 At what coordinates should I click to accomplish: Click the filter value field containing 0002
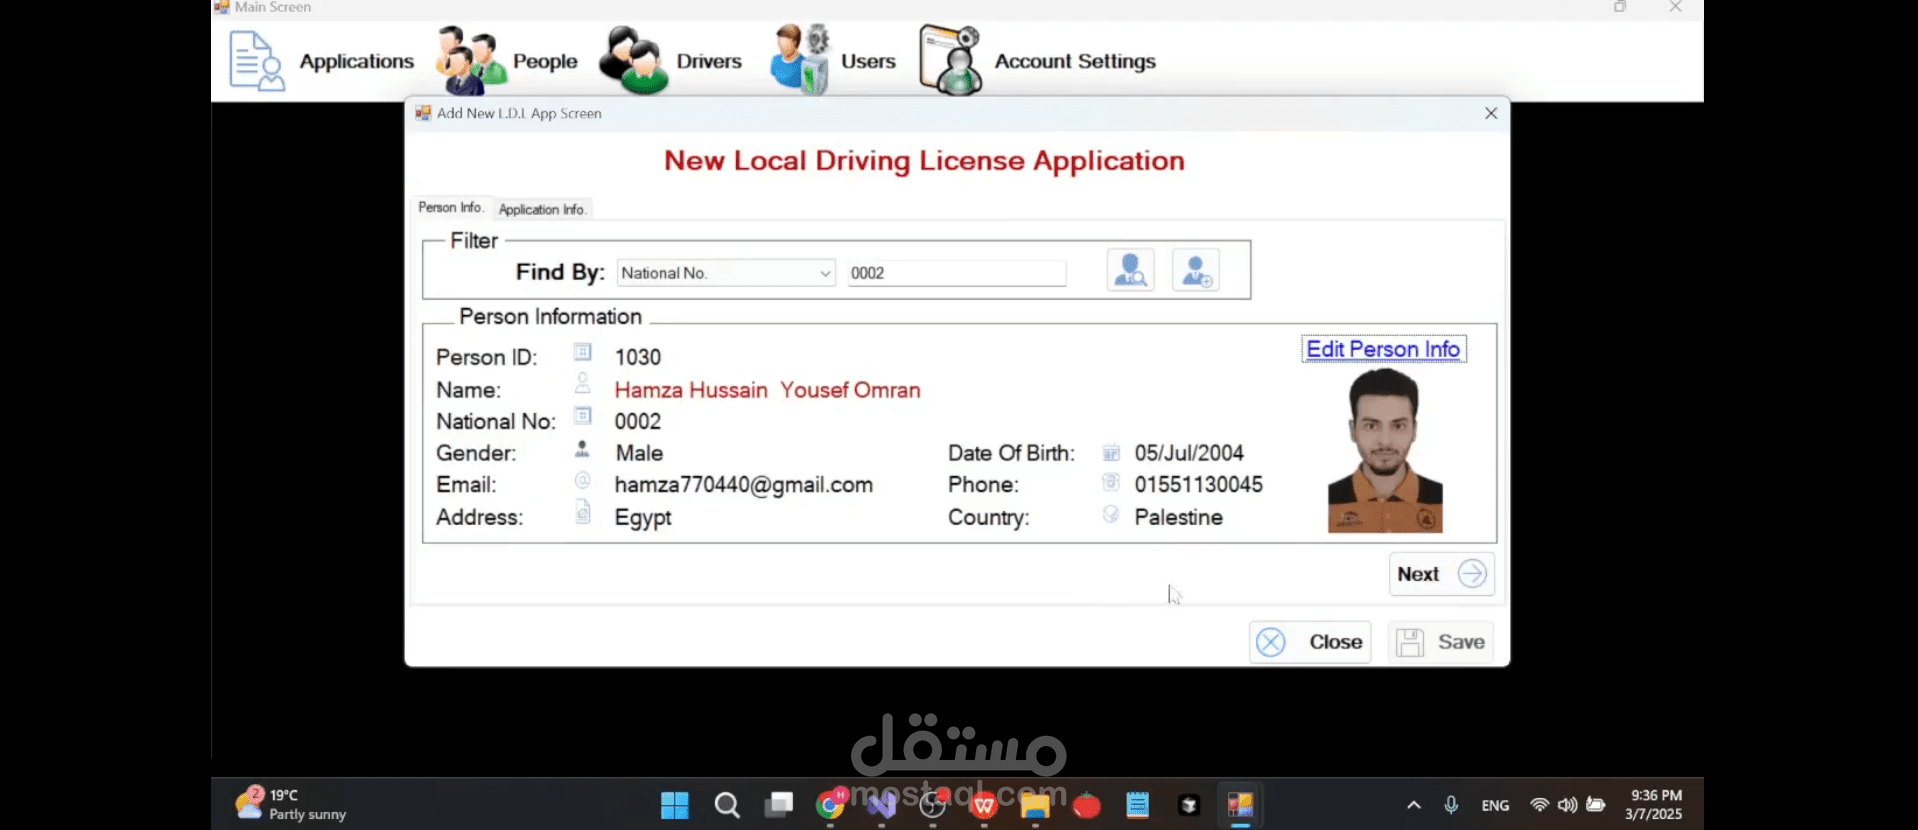tap(957, 273)
